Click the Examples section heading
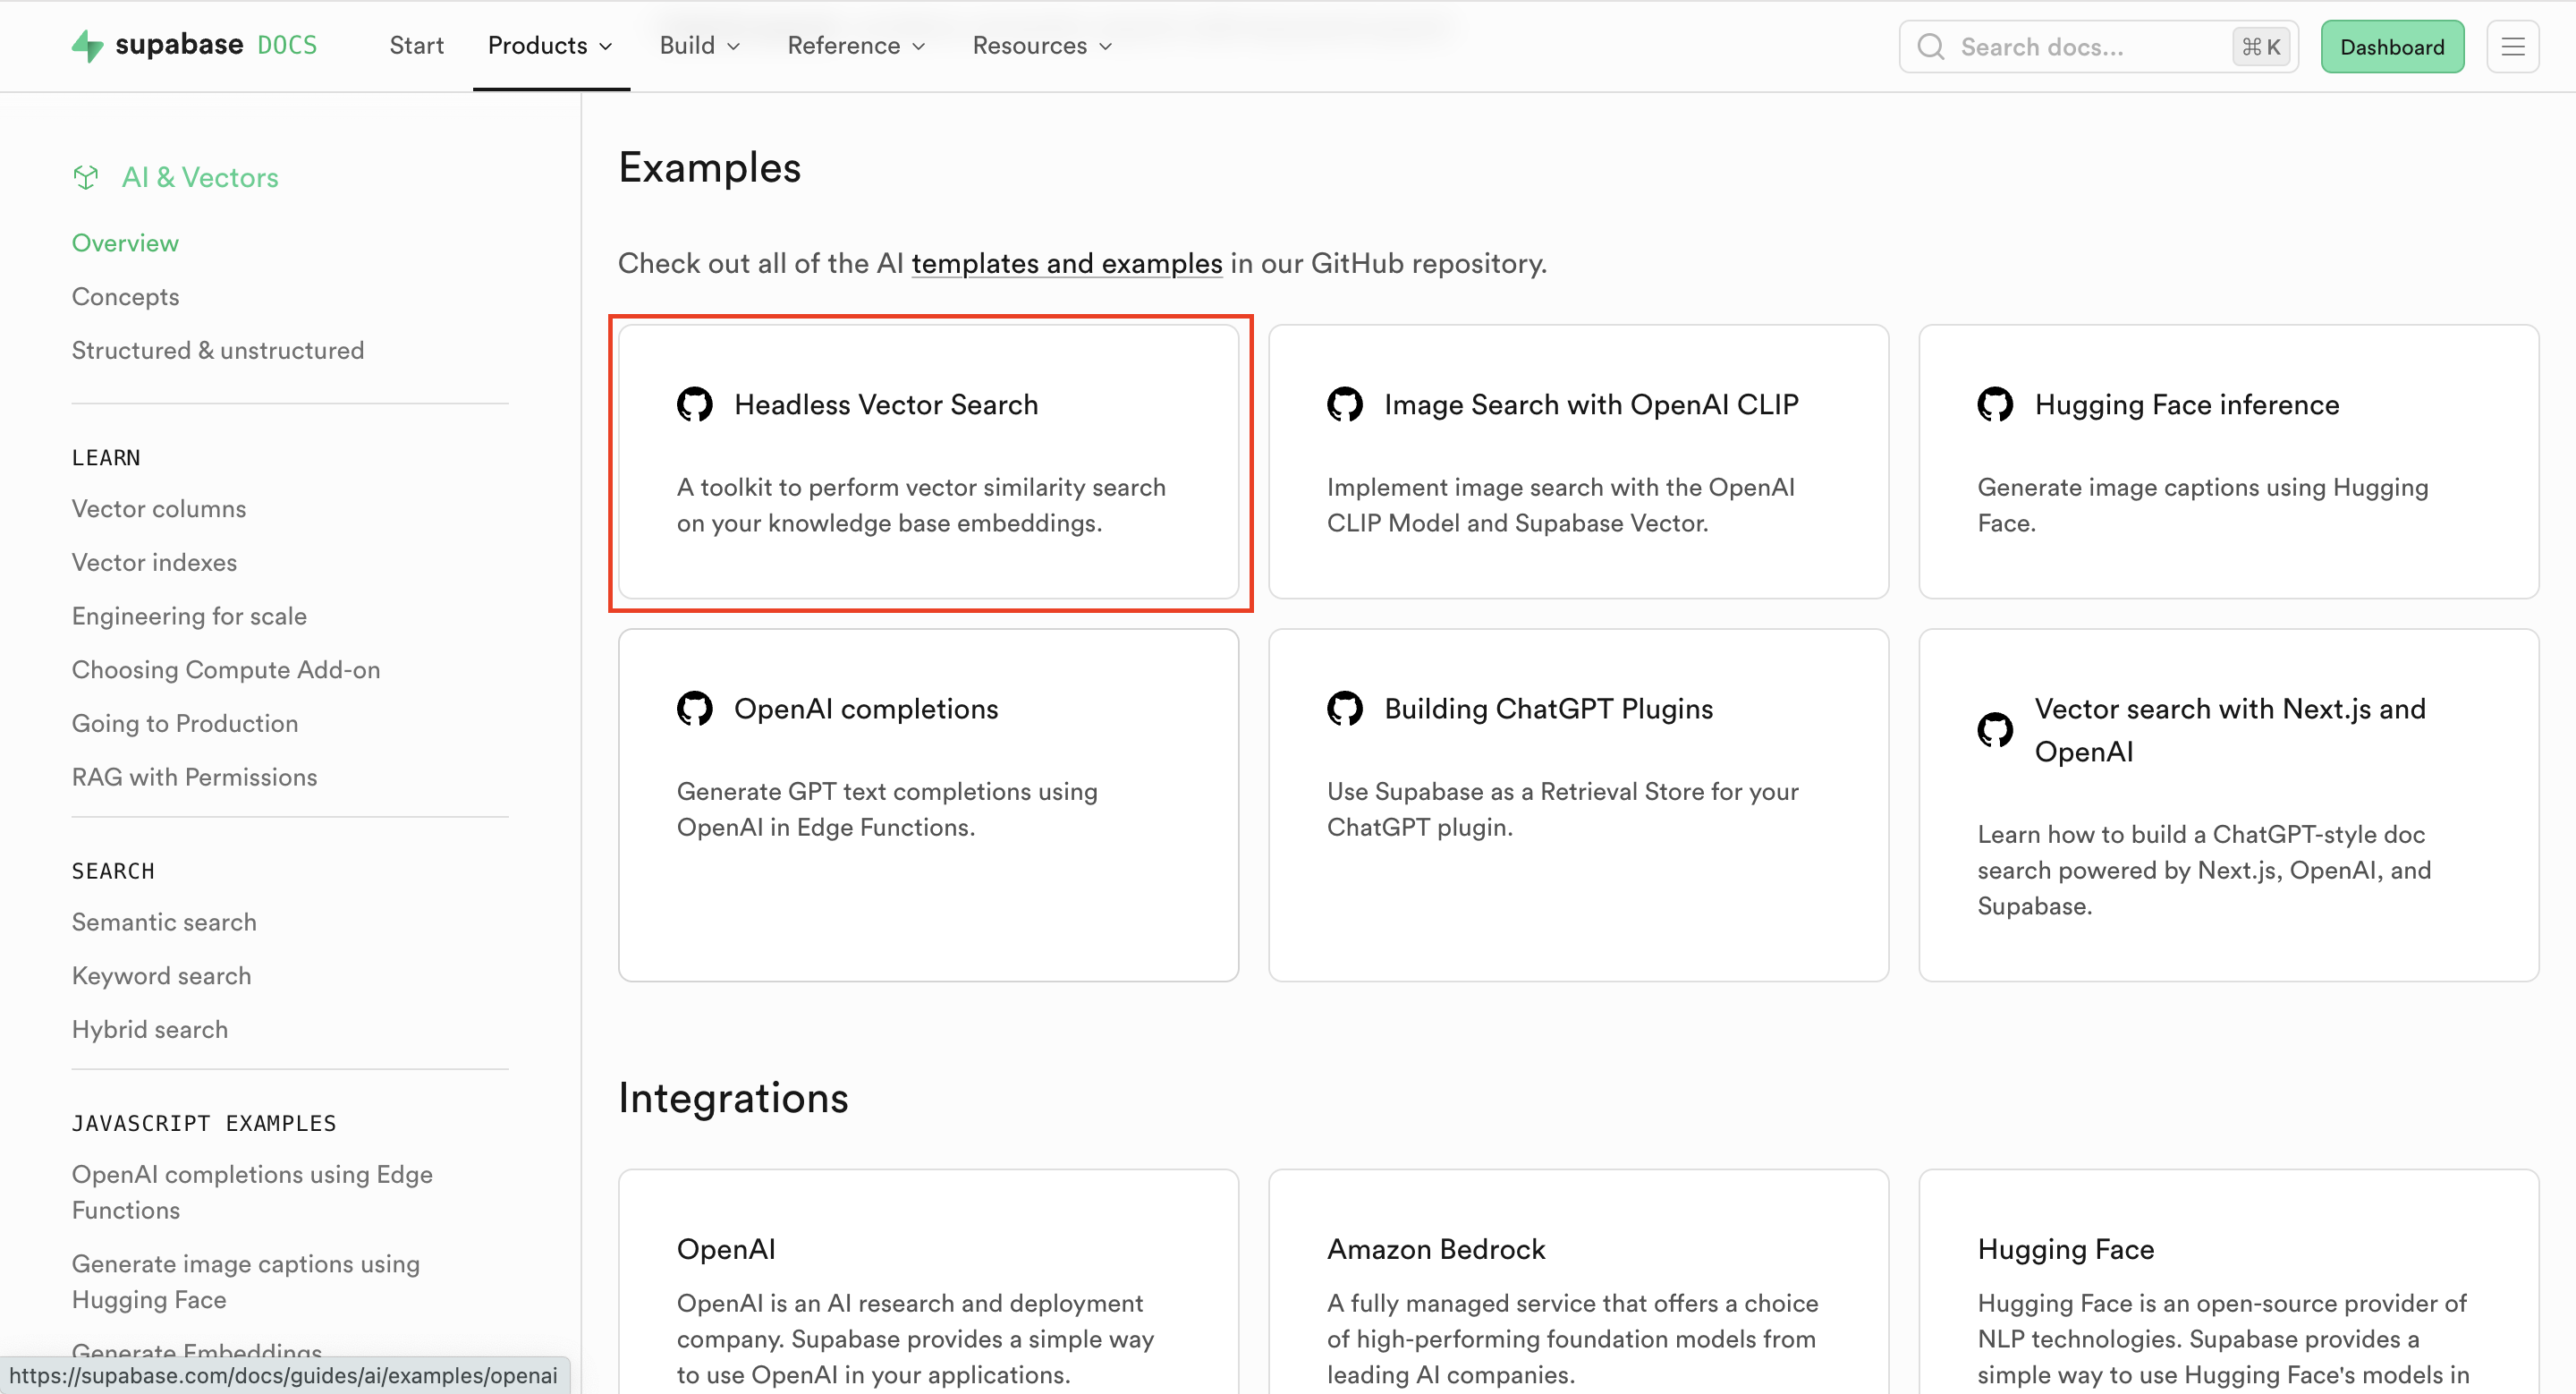Screen dimensions: 2576x1394 tap(709, 168)
